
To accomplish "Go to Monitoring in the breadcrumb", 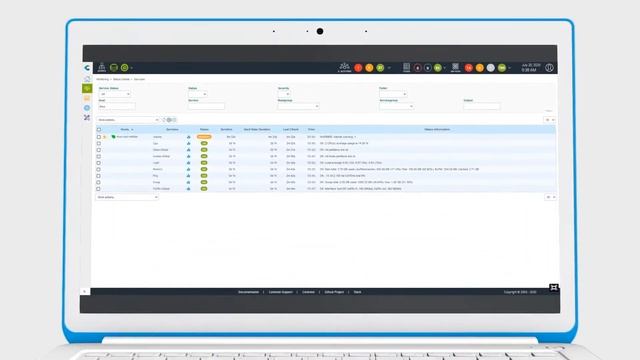I will pyautogui.click(x=102, y=79).
